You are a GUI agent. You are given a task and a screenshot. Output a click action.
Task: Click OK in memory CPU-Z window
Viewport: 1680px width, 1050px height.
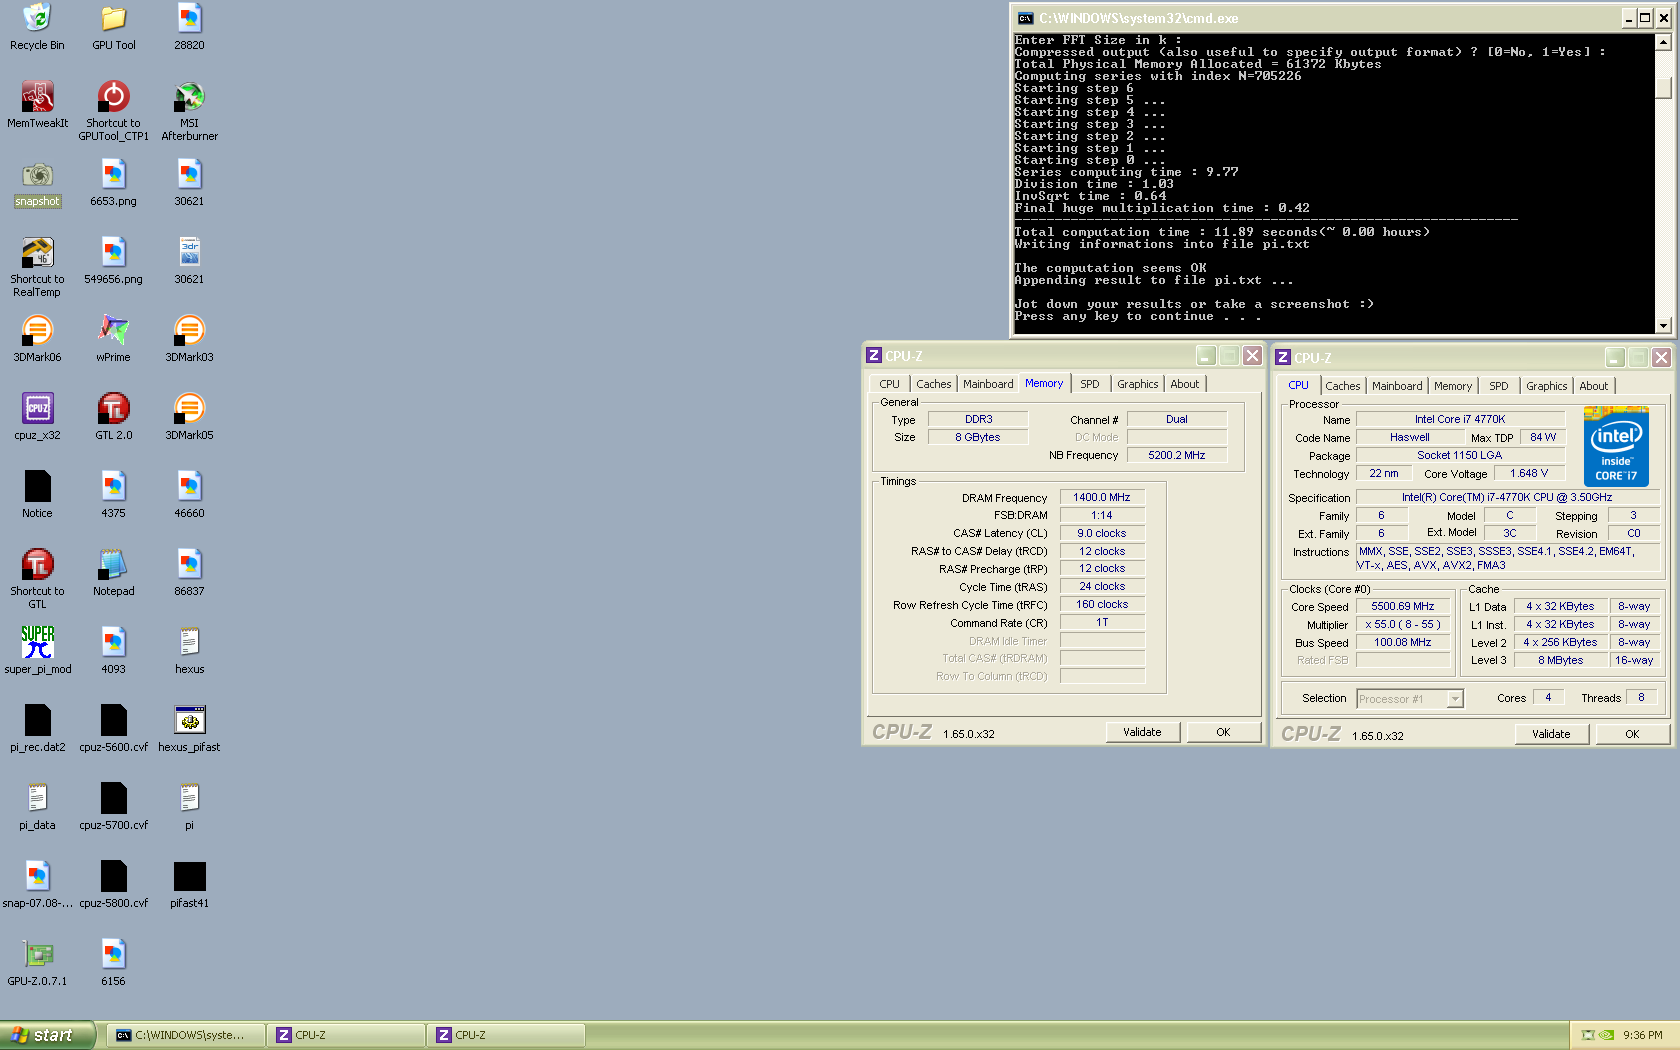pyautogui.click(x=1223, y=732)
